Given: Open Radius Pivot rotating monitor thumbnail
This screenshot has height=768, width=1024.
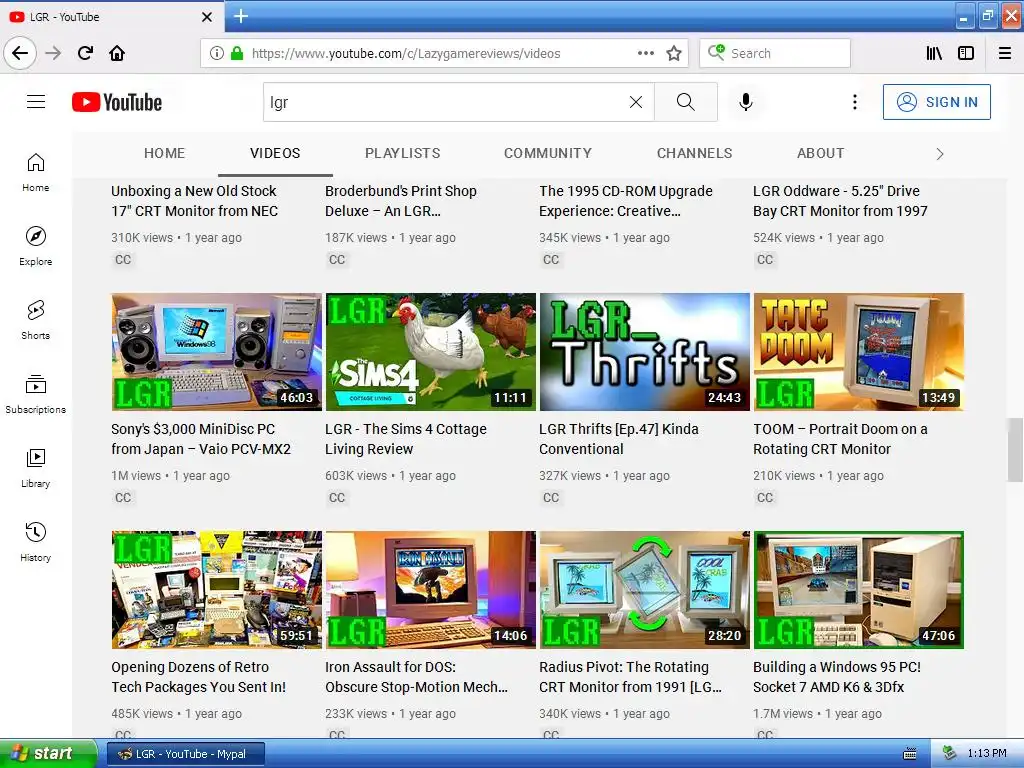Looking at the screenshot, I should coord(645,590).
